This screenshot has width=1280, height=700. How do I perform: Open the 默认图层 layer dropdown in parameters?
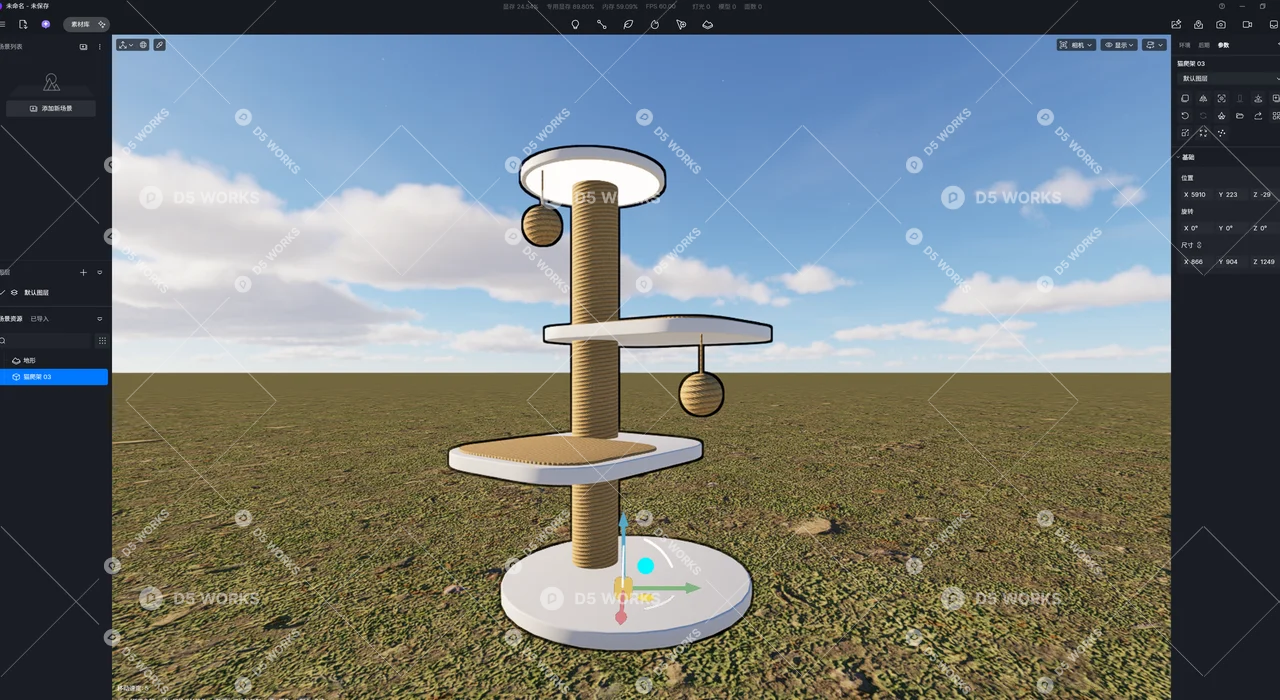pyautogui.click(x=1228, y=78)
